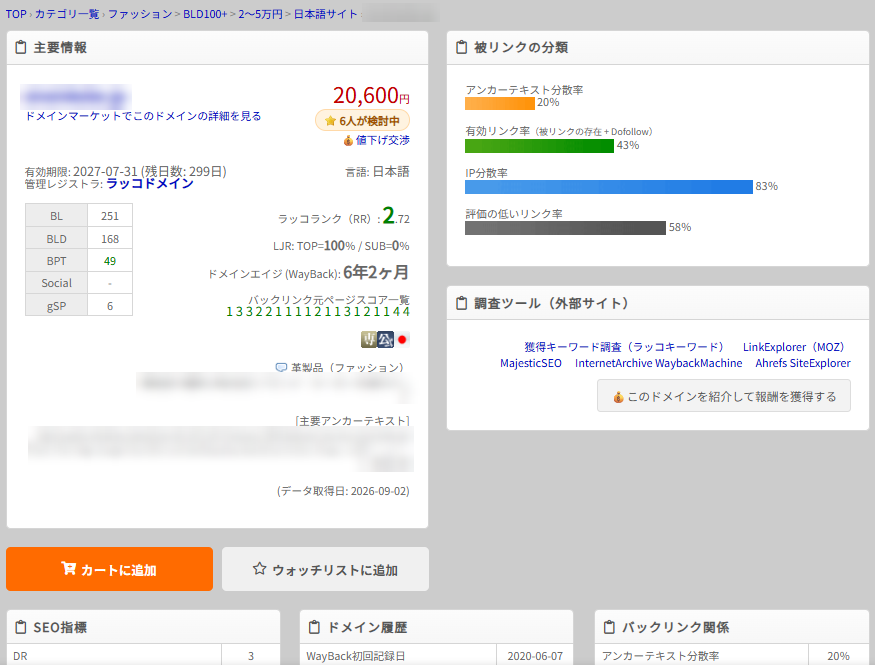Click the 値下げ交渉 link

click(x=383, y=140)
